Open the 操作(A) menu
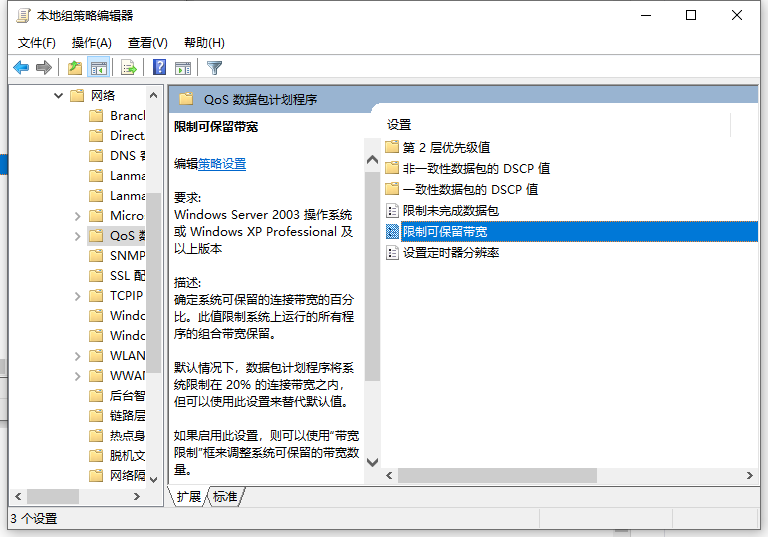Image resolution: width=768 pixels, height=537 pixels. coord(92,43)
